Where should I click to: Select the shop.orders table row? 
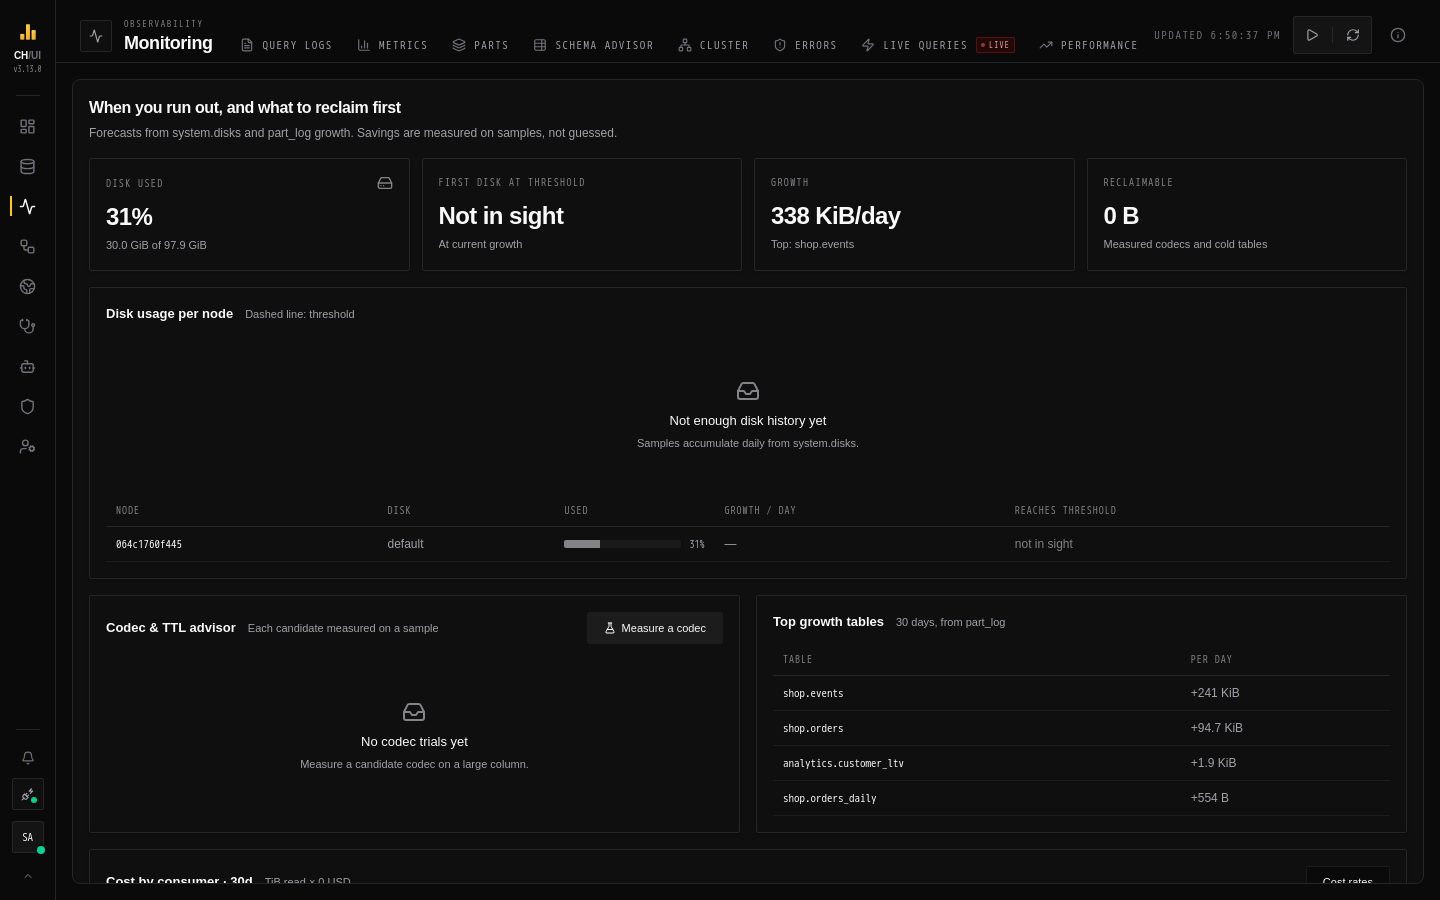click(x=1081, y=728)
